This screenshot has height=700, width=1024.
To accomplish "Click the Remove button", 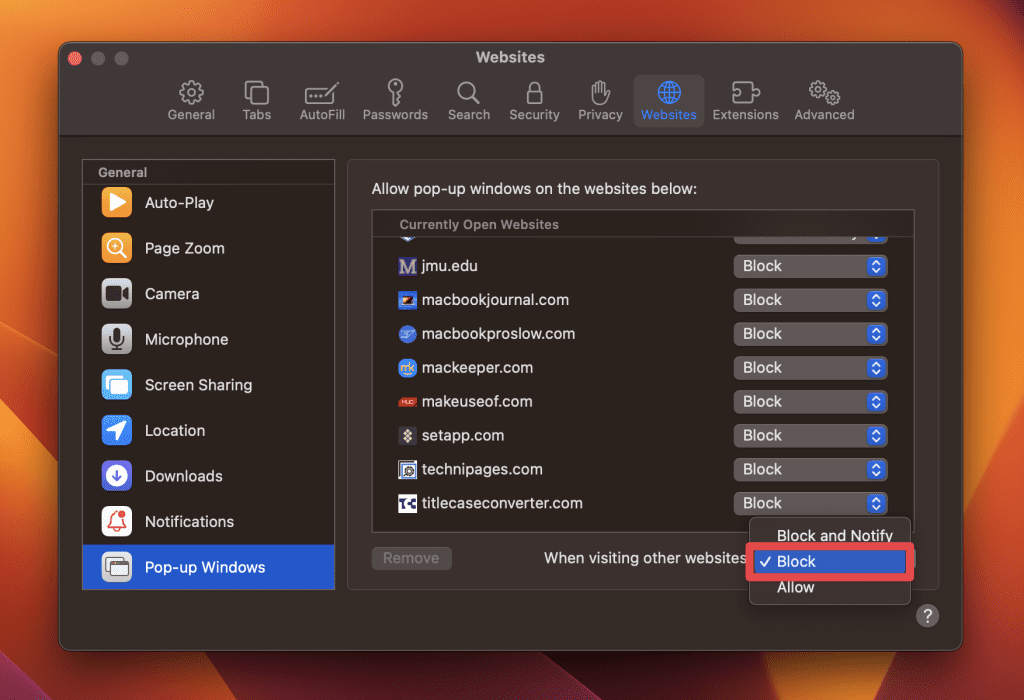I will (411, 558).
